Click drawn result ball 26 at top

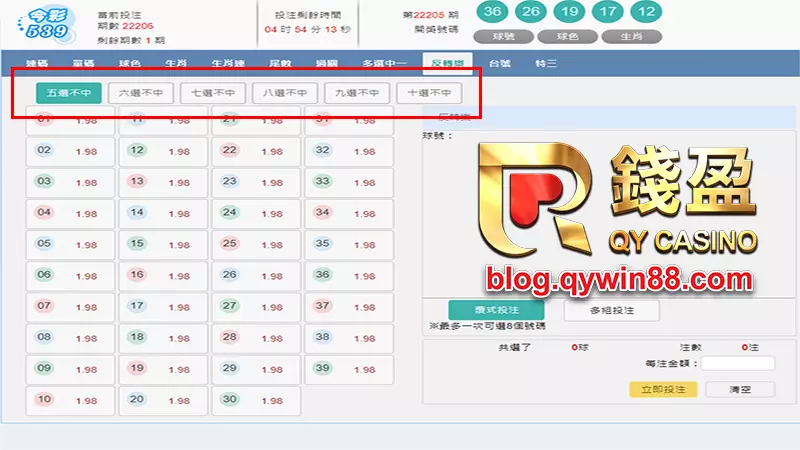(531, 11)
